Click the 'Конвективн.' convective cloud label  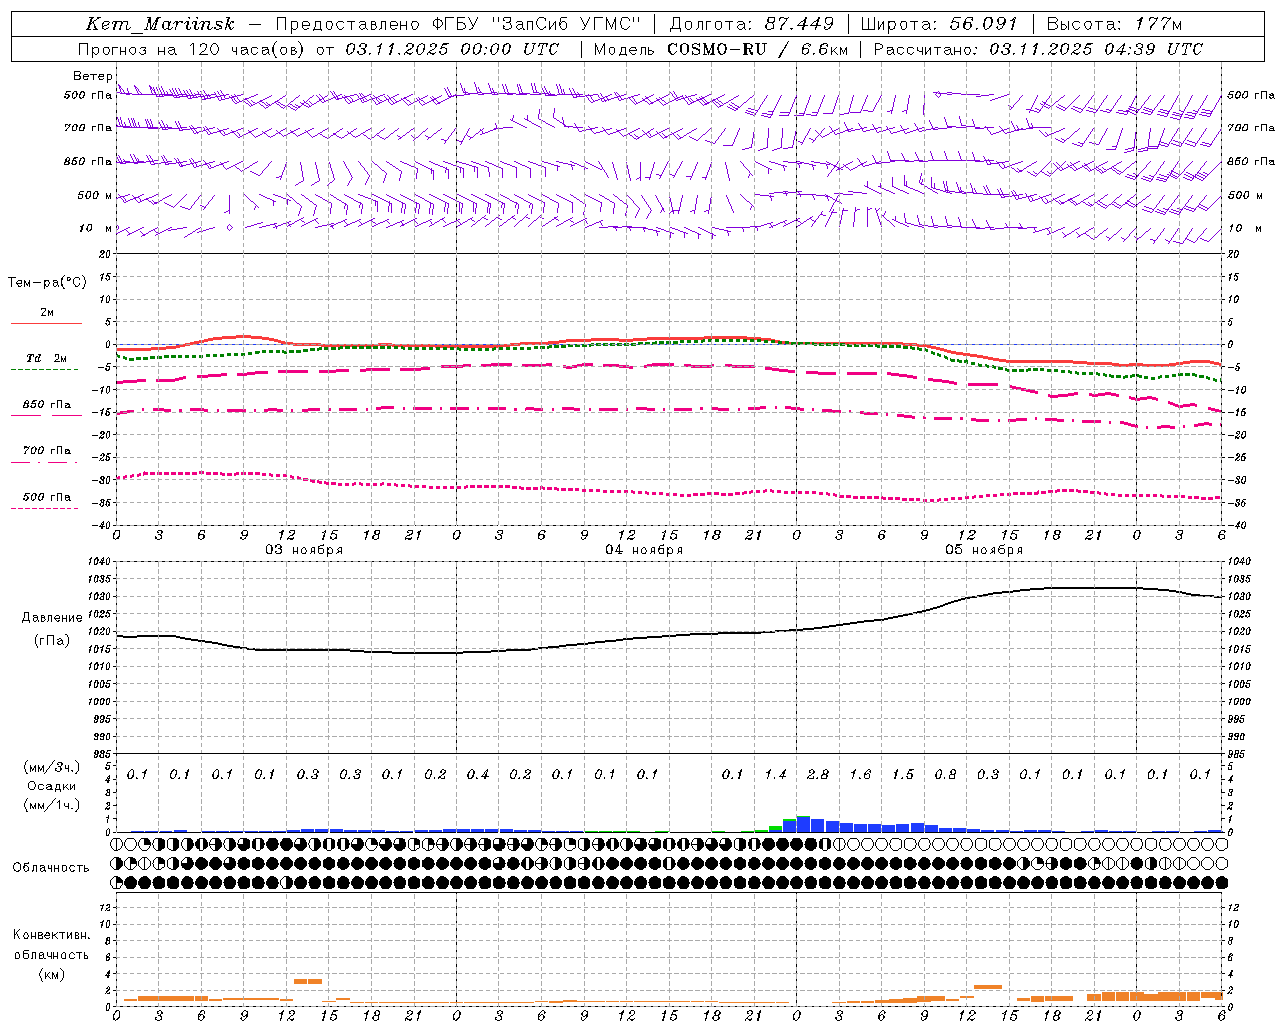[52, 935]
